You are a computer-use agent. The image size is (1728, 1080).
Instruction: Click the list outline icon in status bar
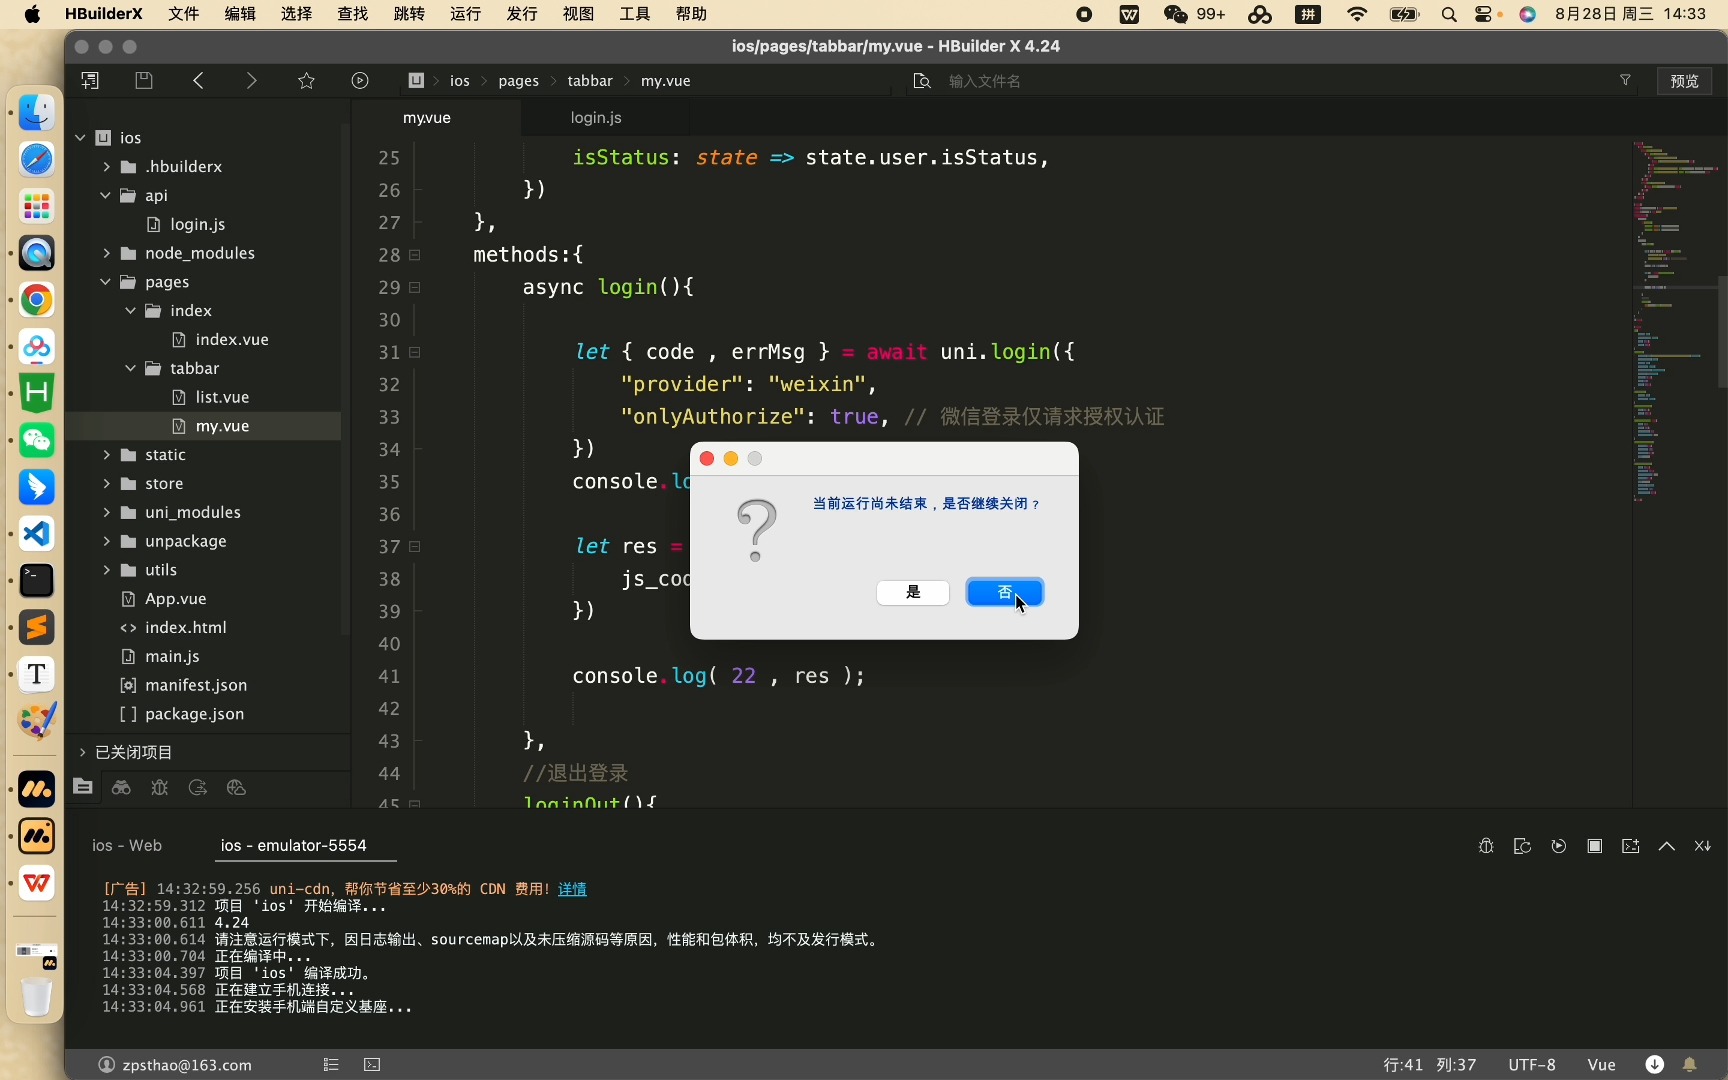(331, 1065)
